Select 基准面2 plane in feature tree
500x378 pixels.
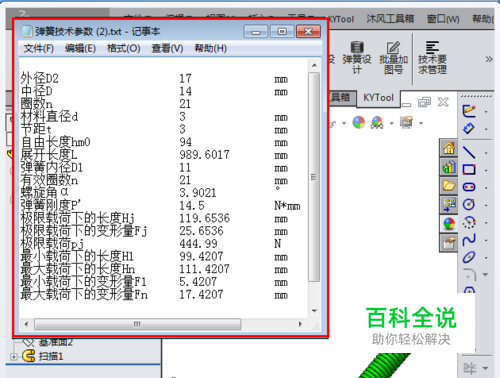click(x=56, y=342)
